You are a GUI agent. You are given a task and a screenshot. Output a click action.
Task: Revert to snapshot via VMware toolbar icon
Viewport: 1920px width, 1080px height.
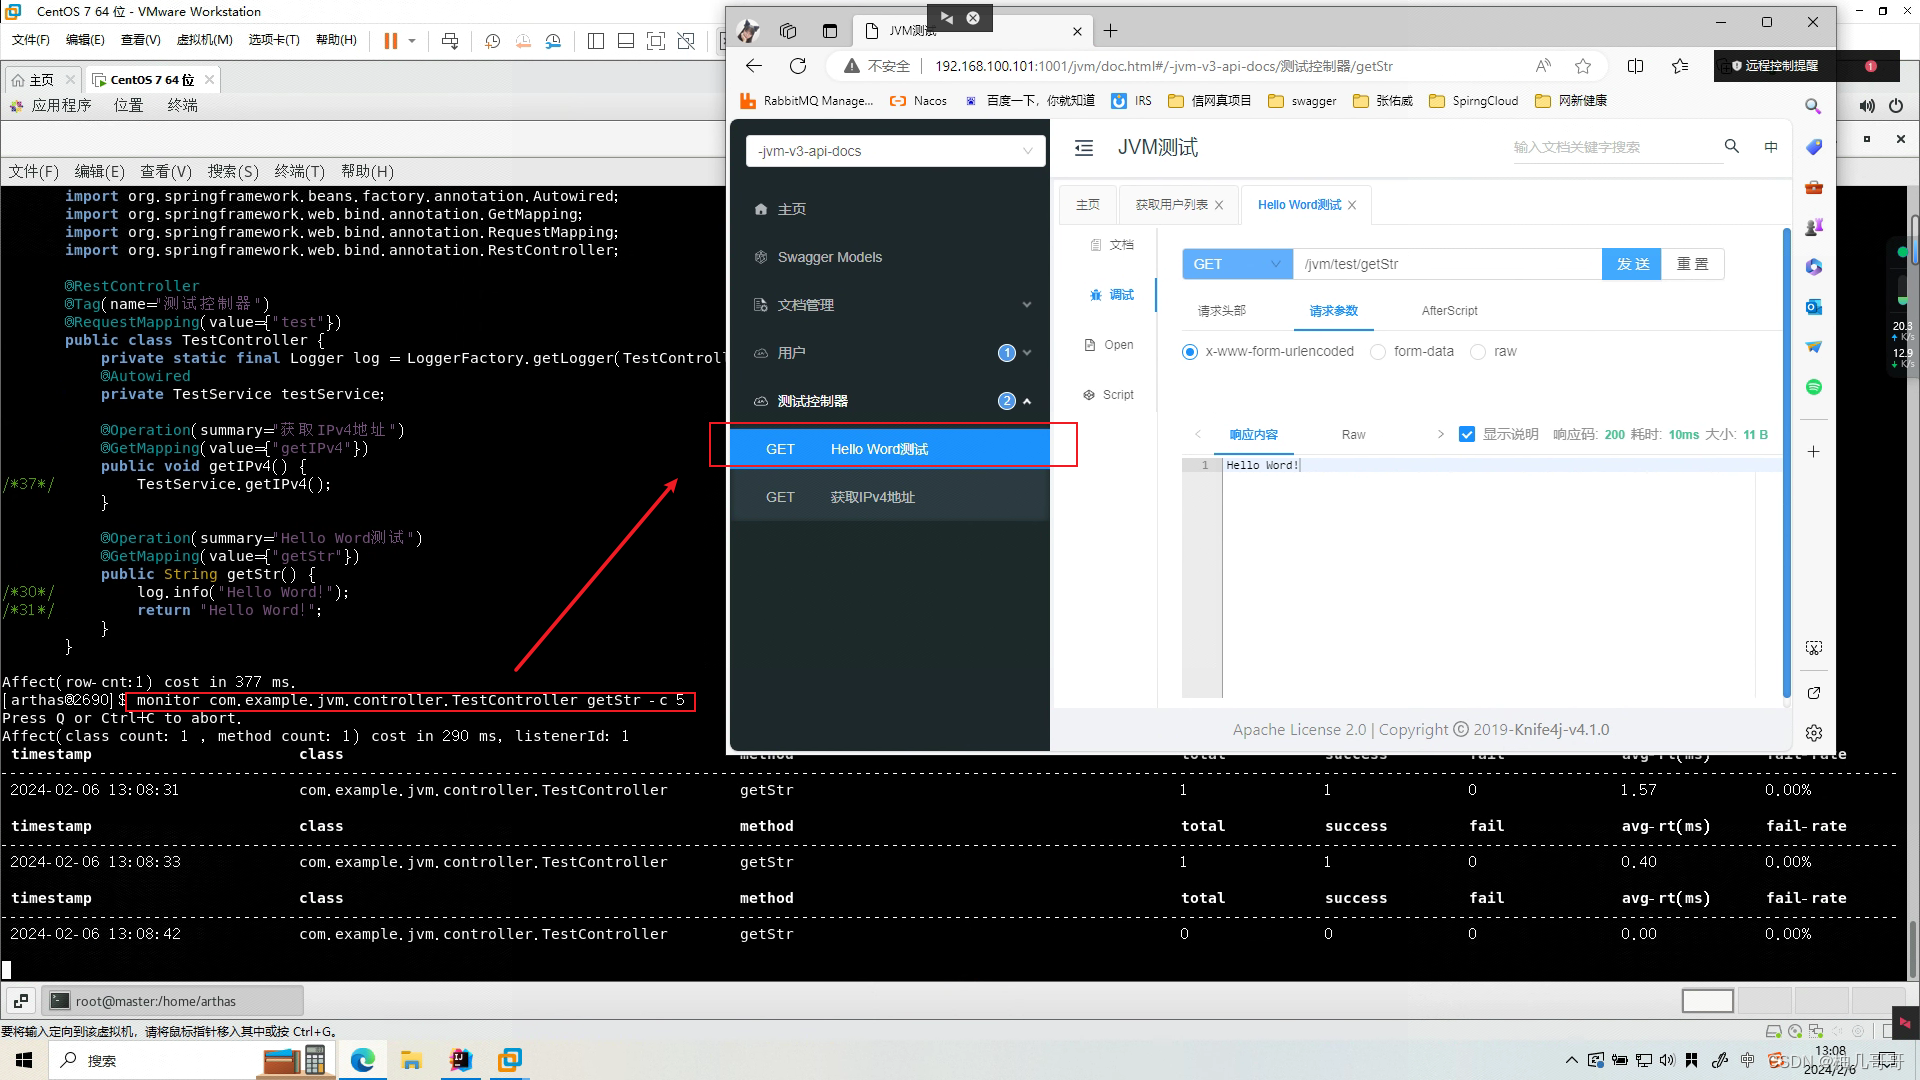tap(523, 40)
